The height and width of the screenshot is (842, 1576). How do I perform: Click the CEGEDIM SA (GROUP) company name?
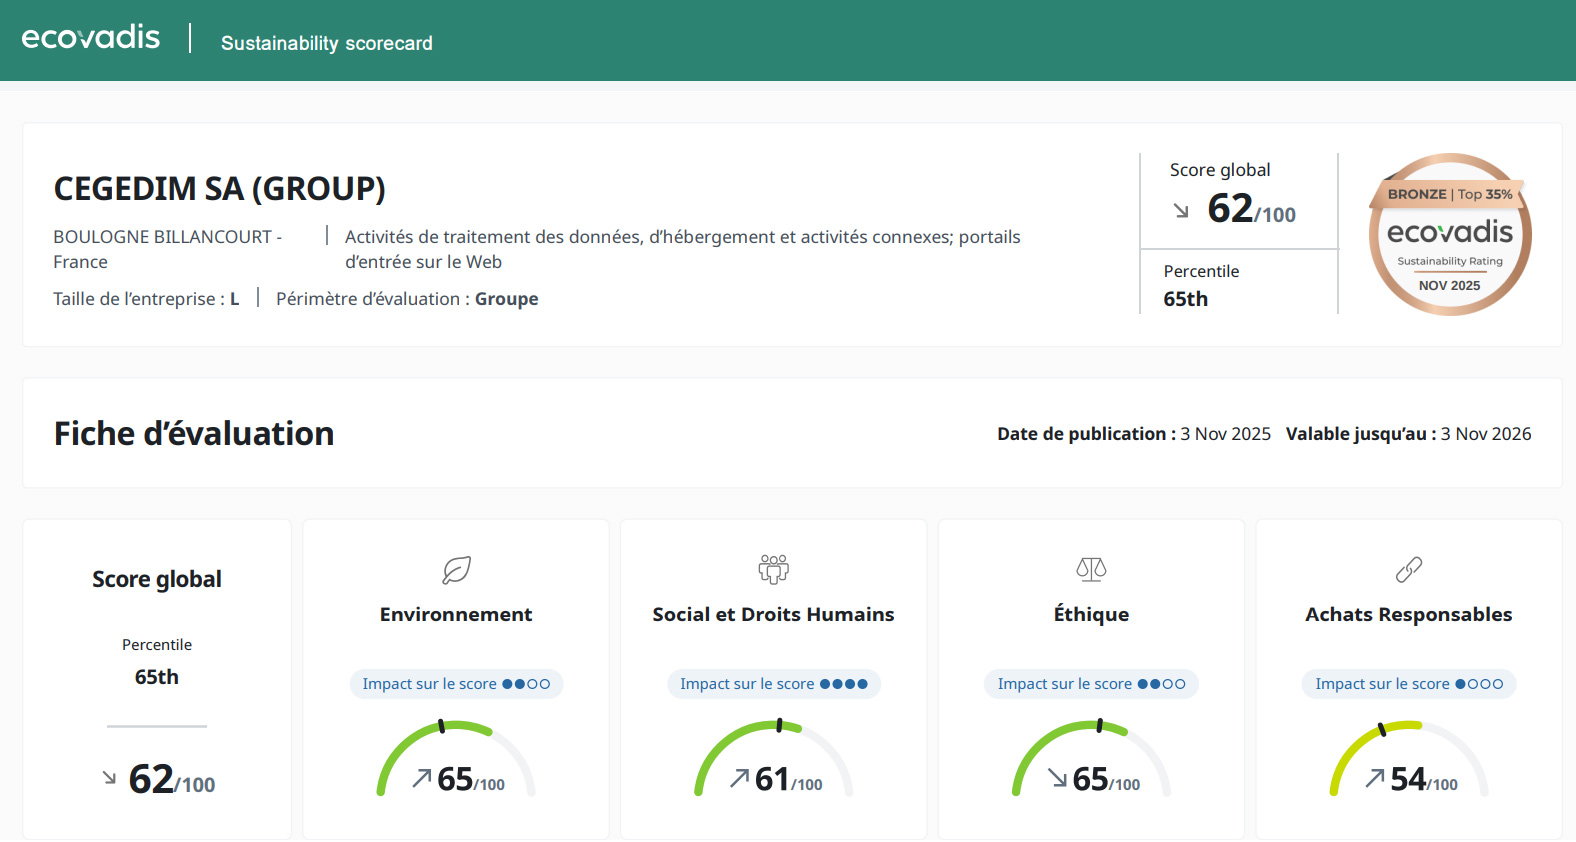click(219, 189)
